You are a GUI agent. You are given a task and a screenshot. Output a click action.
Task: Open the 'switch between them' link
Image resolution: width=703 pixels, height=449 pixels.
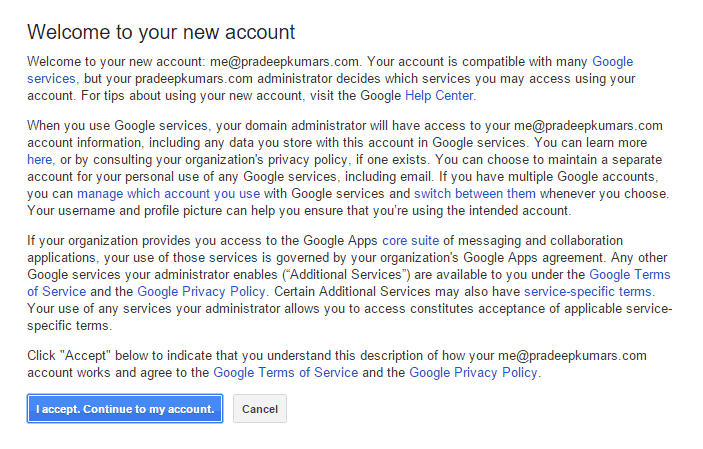coord(475,193)
